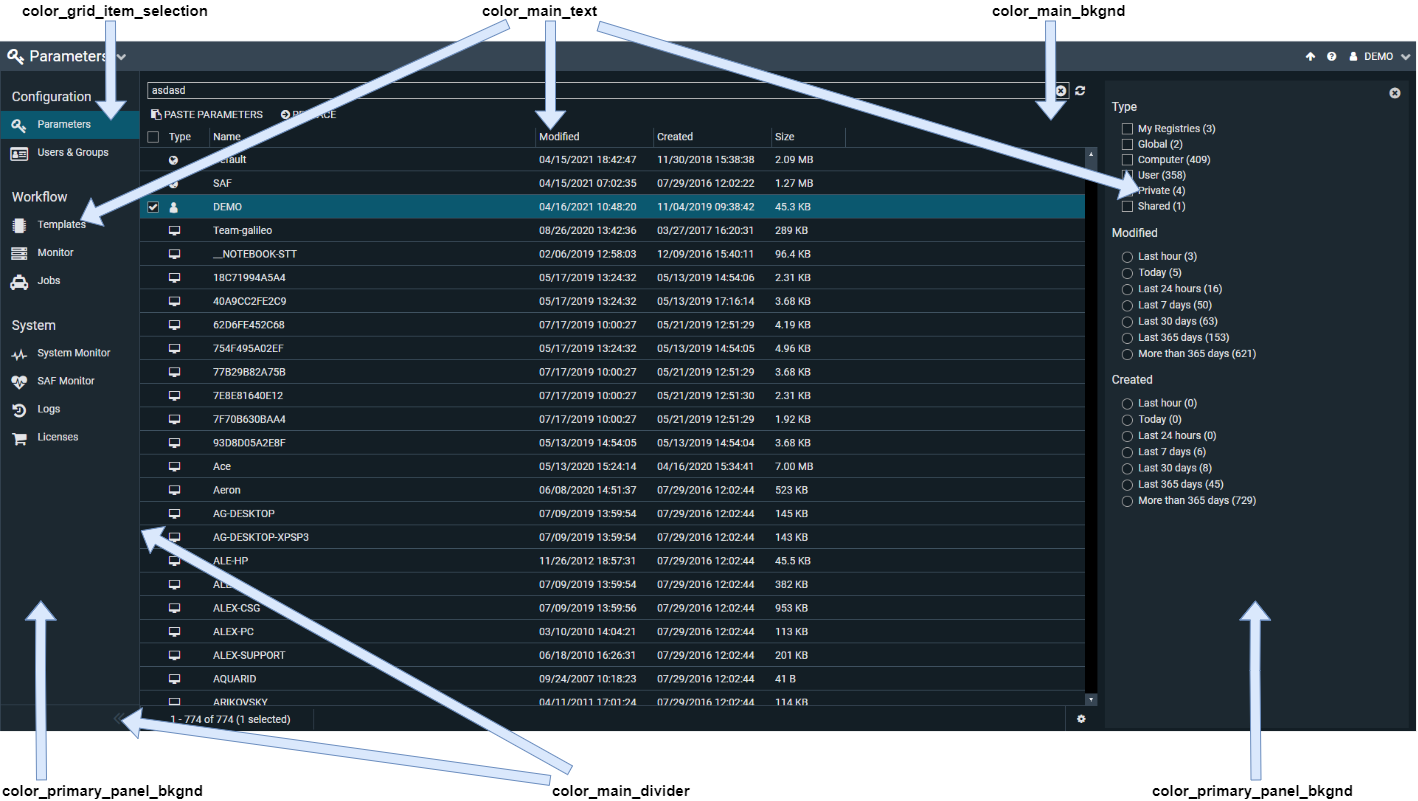Click the help question mark icon

[1332, 57]
